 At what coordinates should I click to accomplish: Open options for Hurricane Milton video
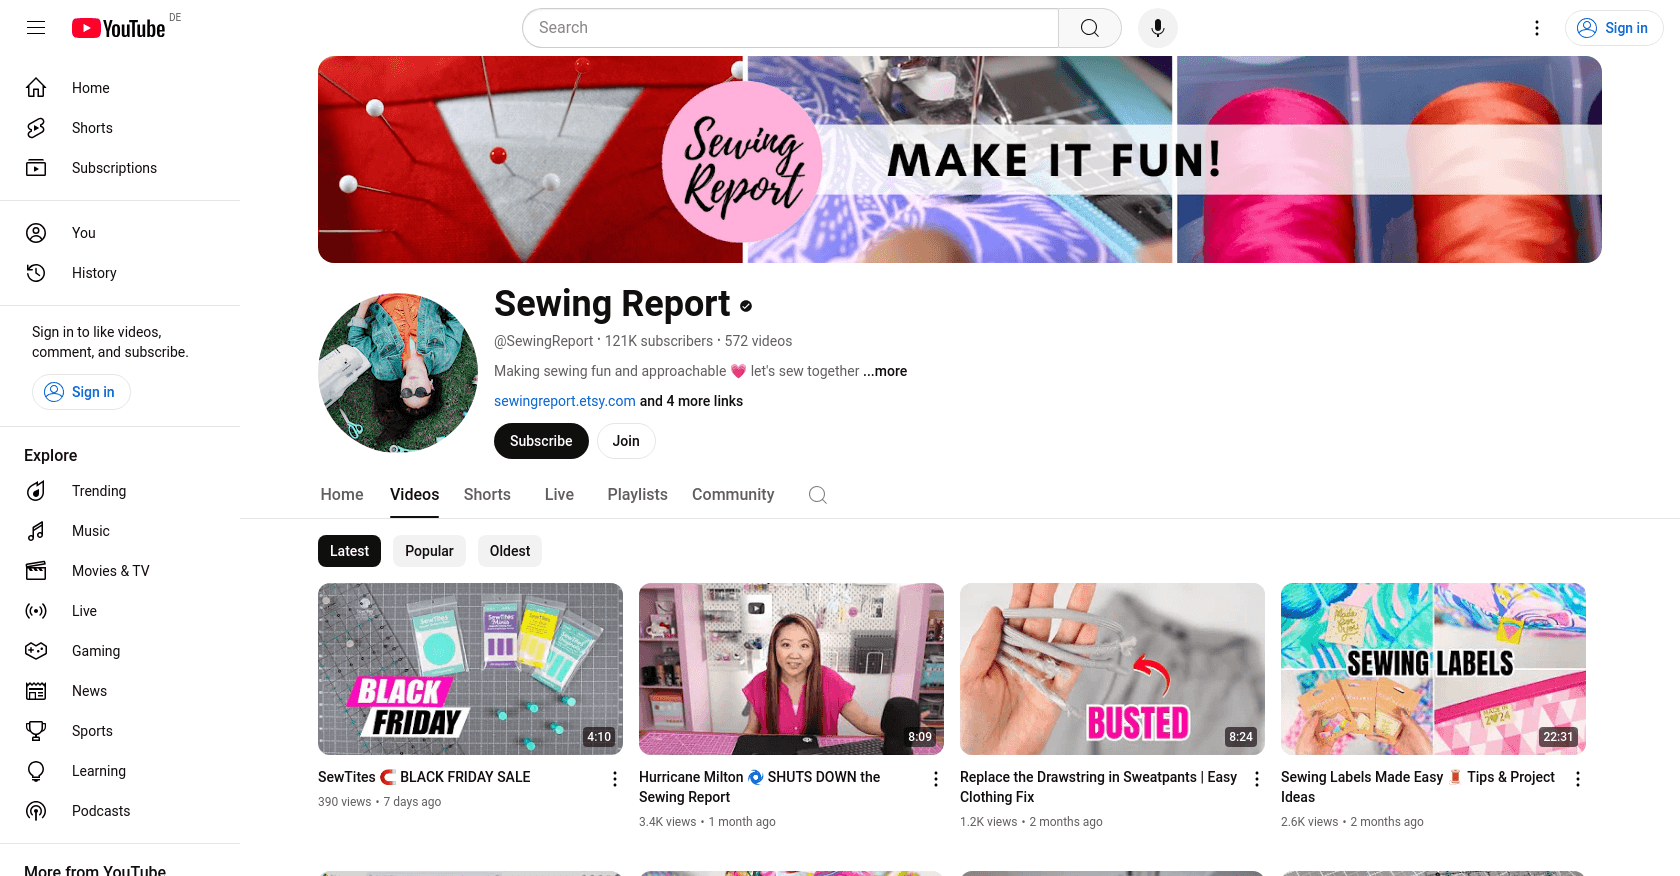tap(936, 779)
